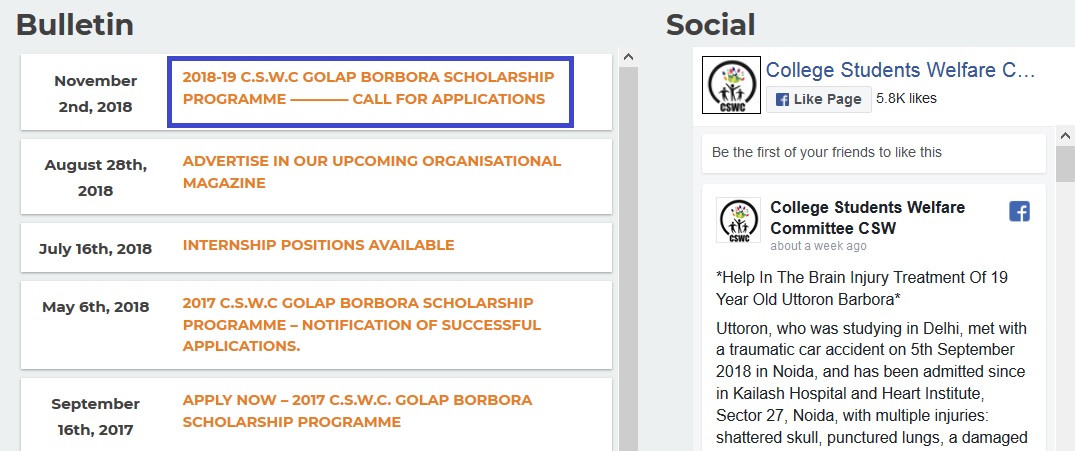Open Advertise in our upcoming organisational magazine link
The image size is (1075, 451).
[x=372, y=172]
